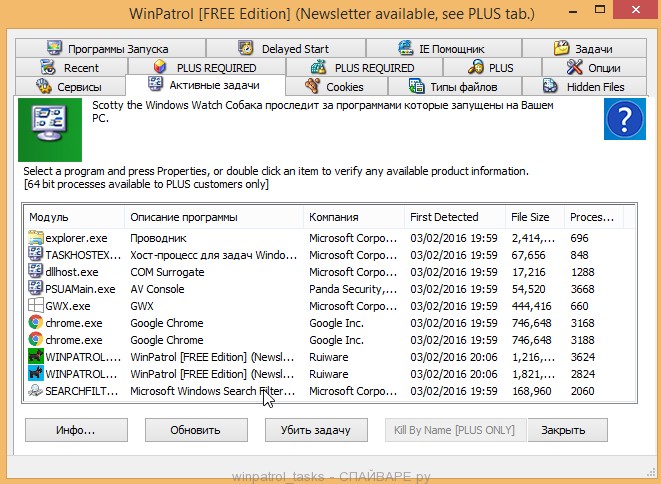Click the AV Console description
The height and width of the screenshot is (484, 661).
click(157, 289)
